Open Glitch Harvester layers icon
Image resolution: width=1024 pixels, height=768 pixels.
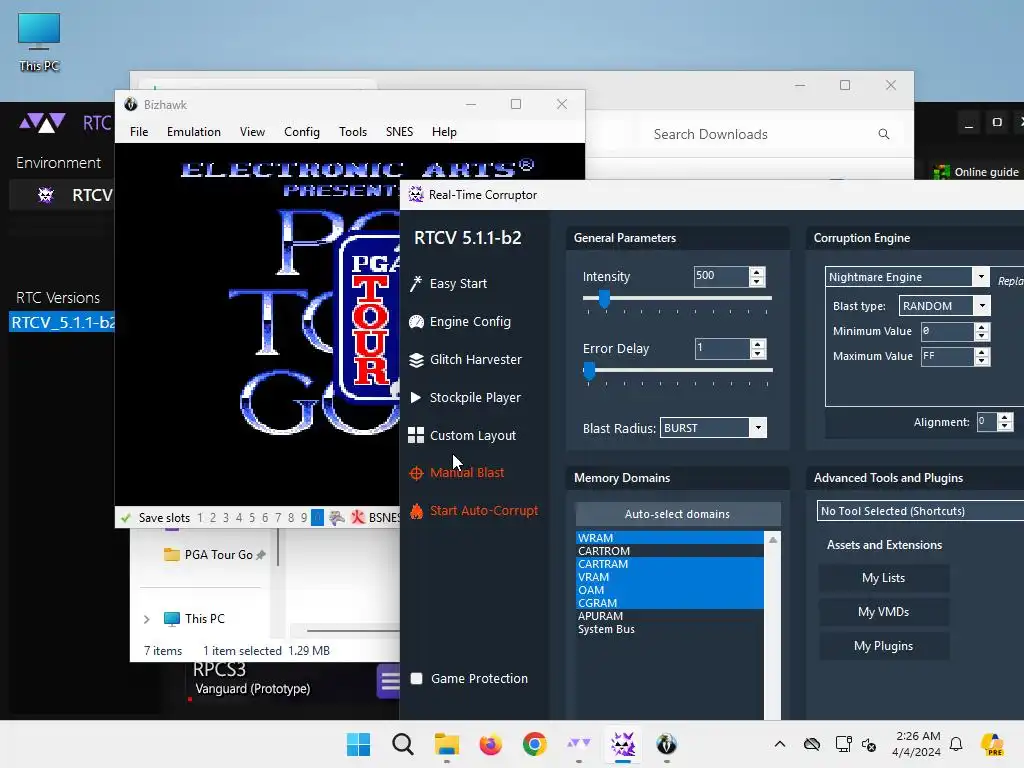pyautogui.click(x=416, y=360)
